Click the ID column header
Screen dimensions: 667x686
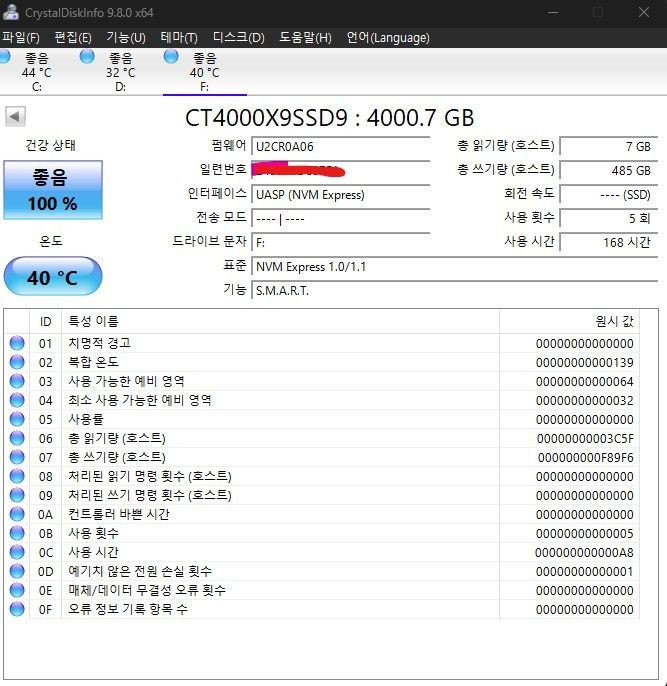tap(45, 322)
